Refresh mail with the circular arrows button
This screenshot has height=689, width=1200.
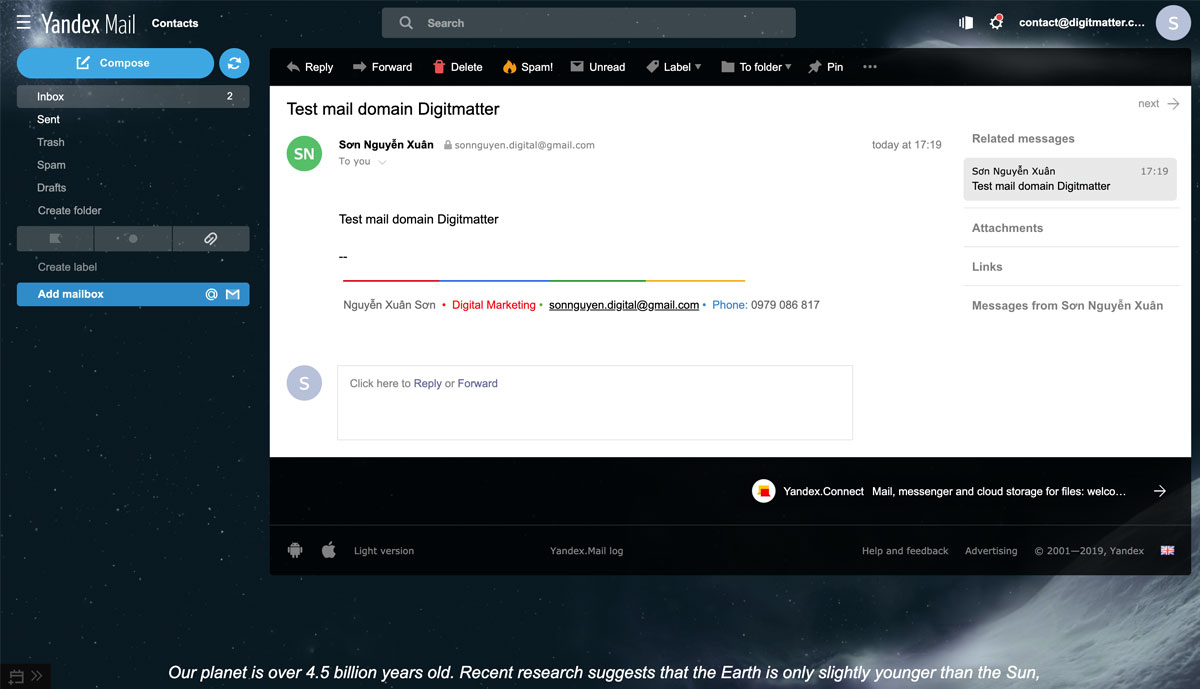234,63
